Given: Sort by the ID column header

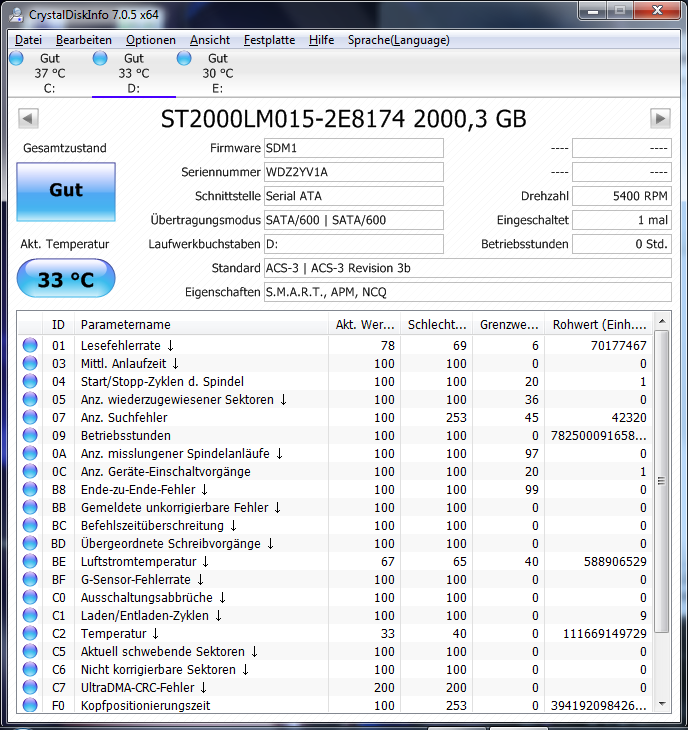Looking at the screenshot, I should click(x=58, y=324).
